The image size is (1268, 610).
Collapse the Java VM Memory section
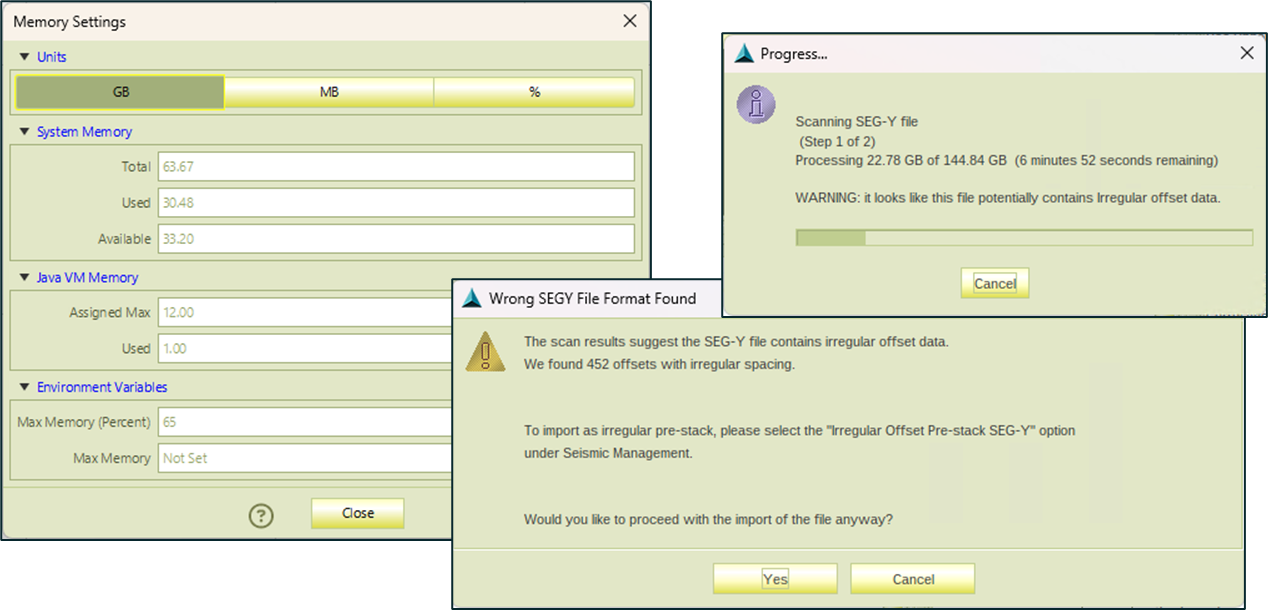(25, 278)
